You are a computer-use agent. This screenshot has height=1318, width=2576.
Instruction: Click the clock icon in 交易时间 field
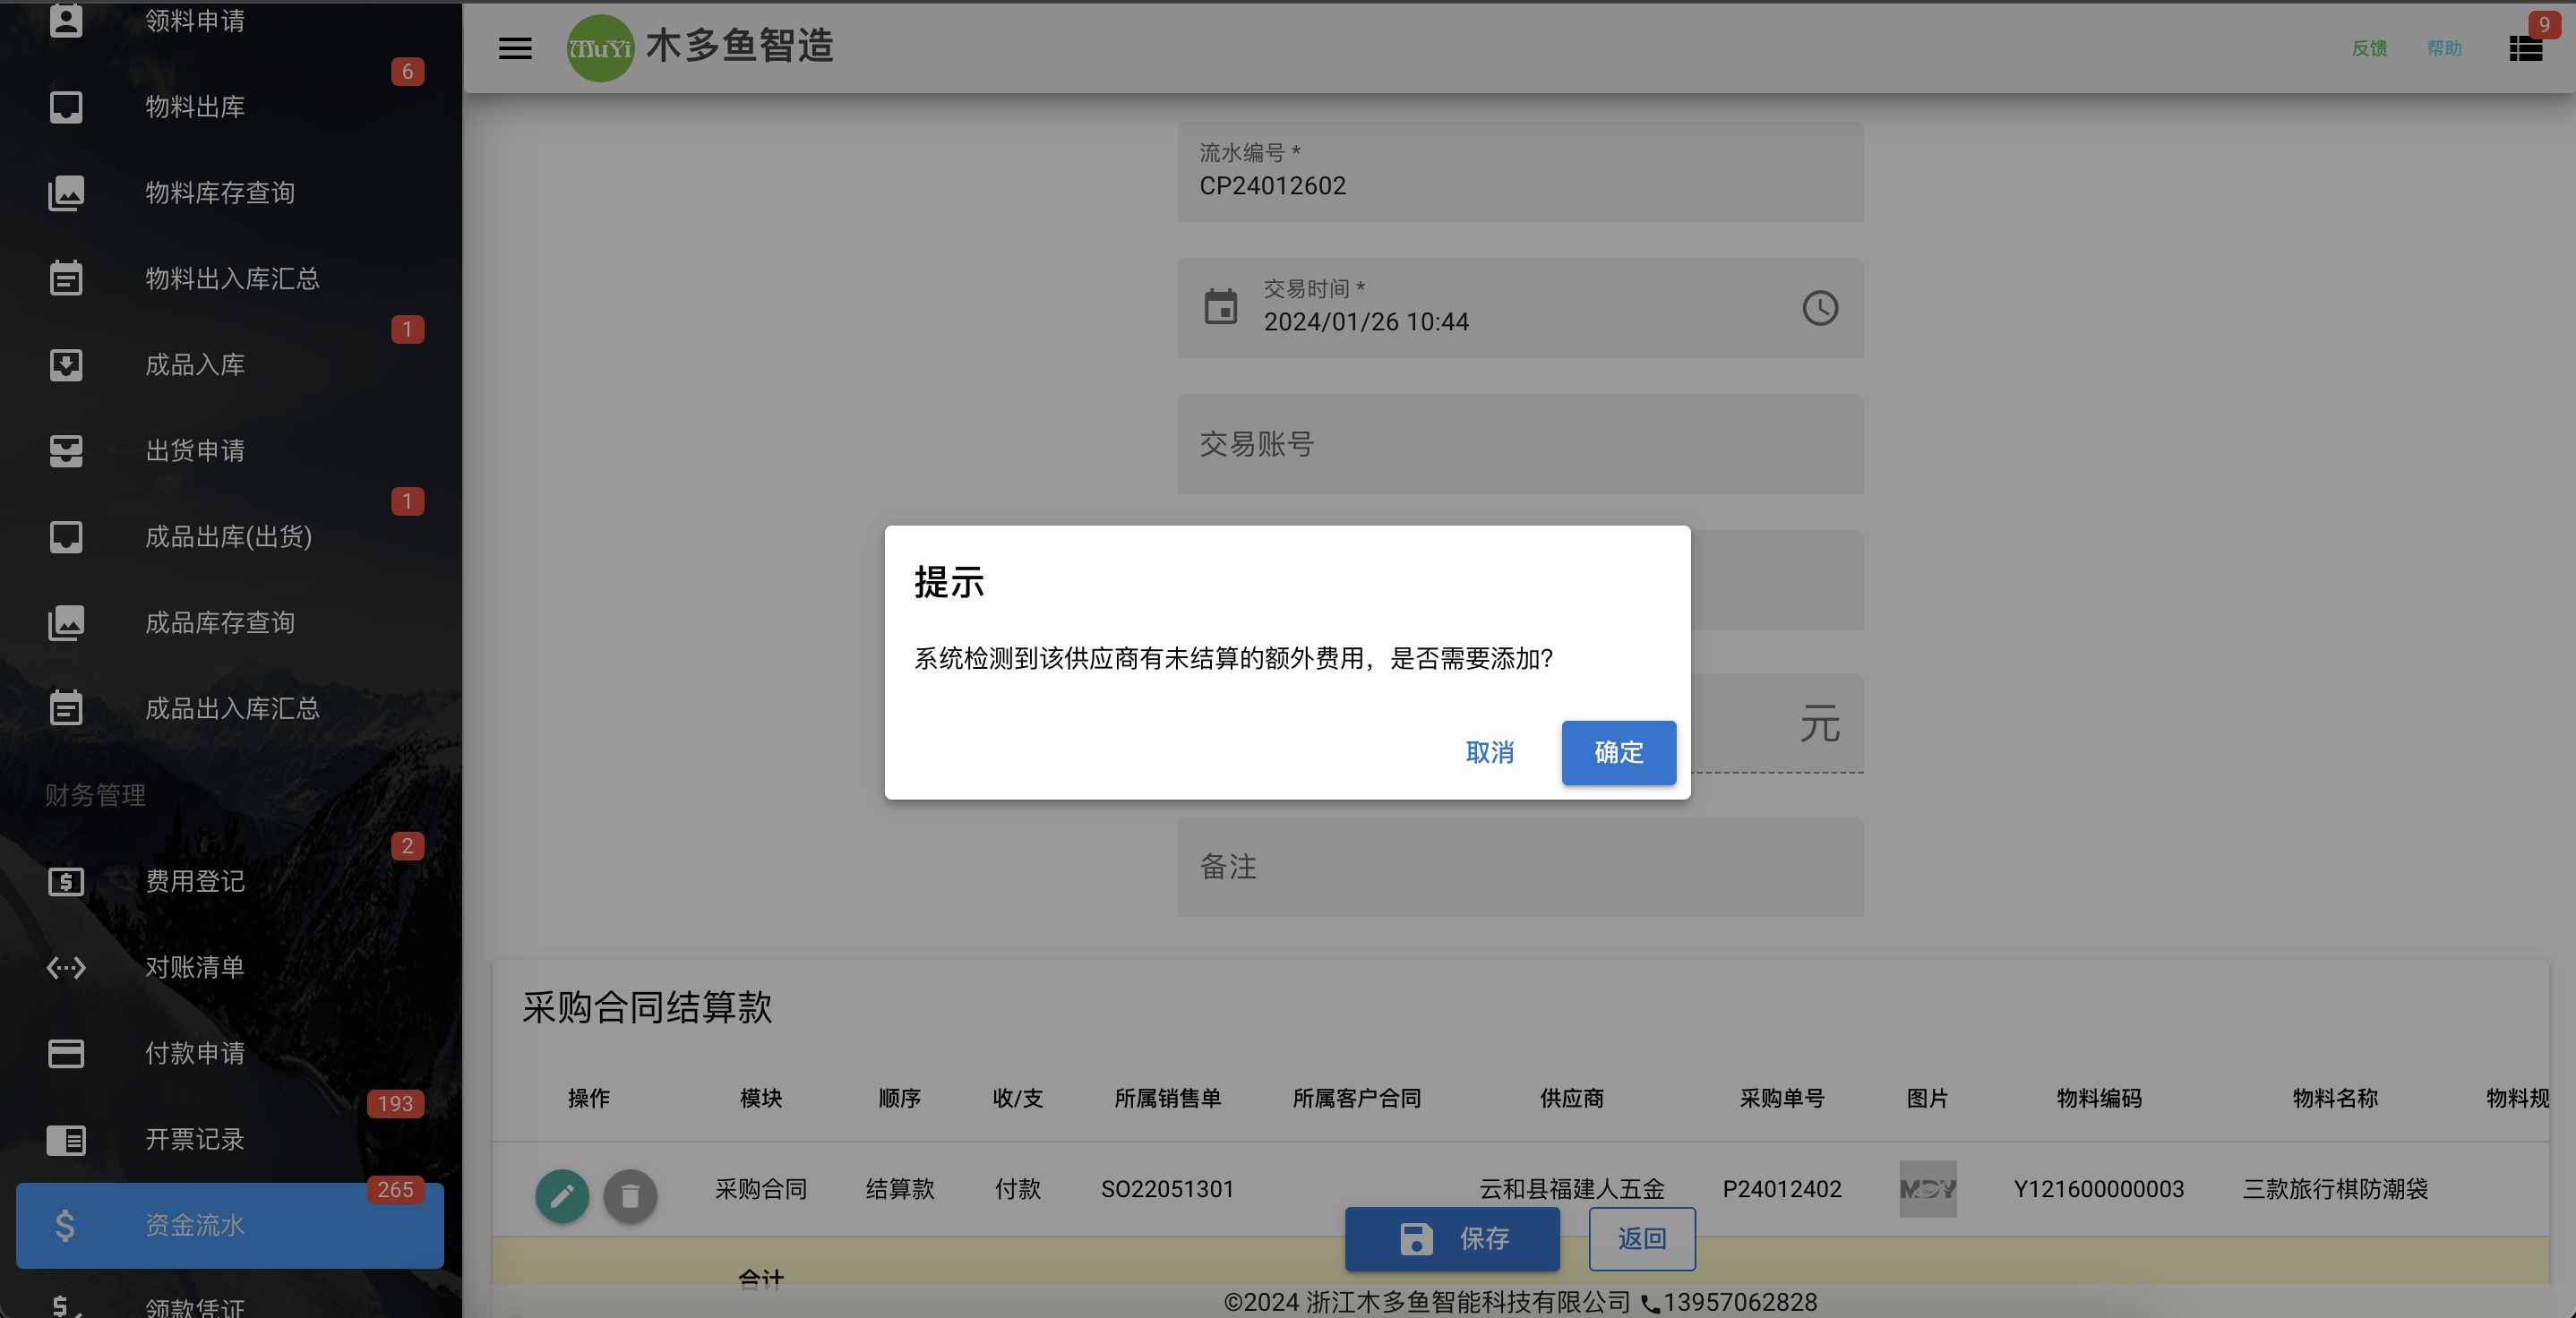click(x=1819, y=308)
